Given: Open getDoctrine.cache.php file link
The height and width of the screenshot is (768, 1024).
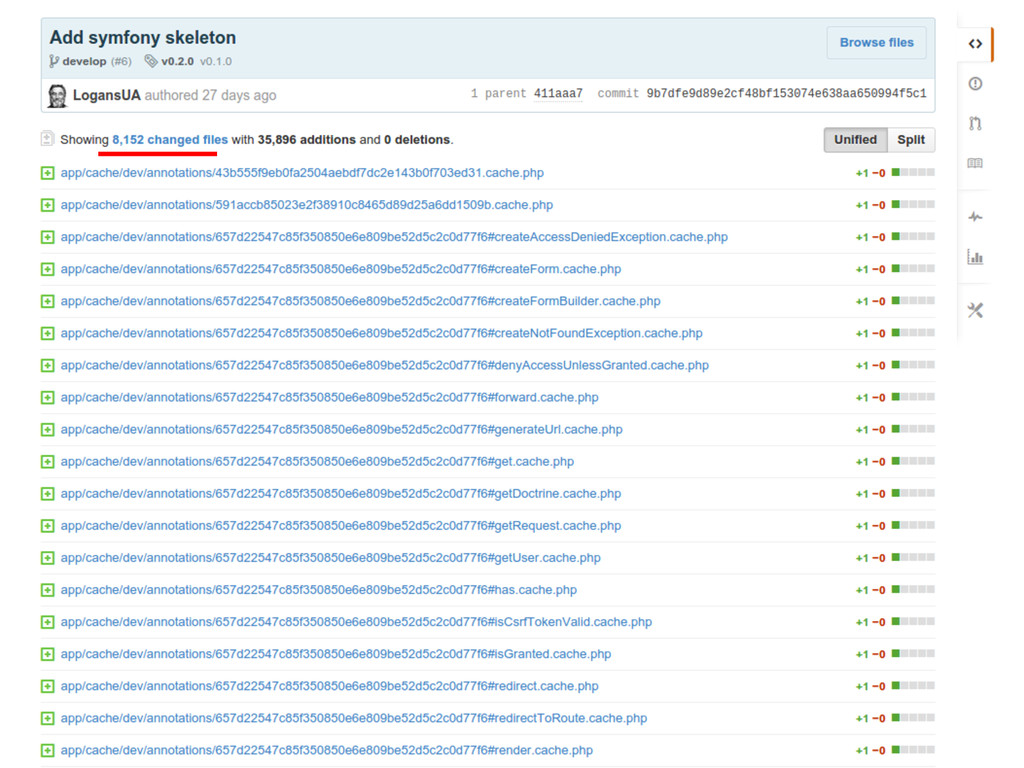Looking at the screenshot, I should click(340, 494).
